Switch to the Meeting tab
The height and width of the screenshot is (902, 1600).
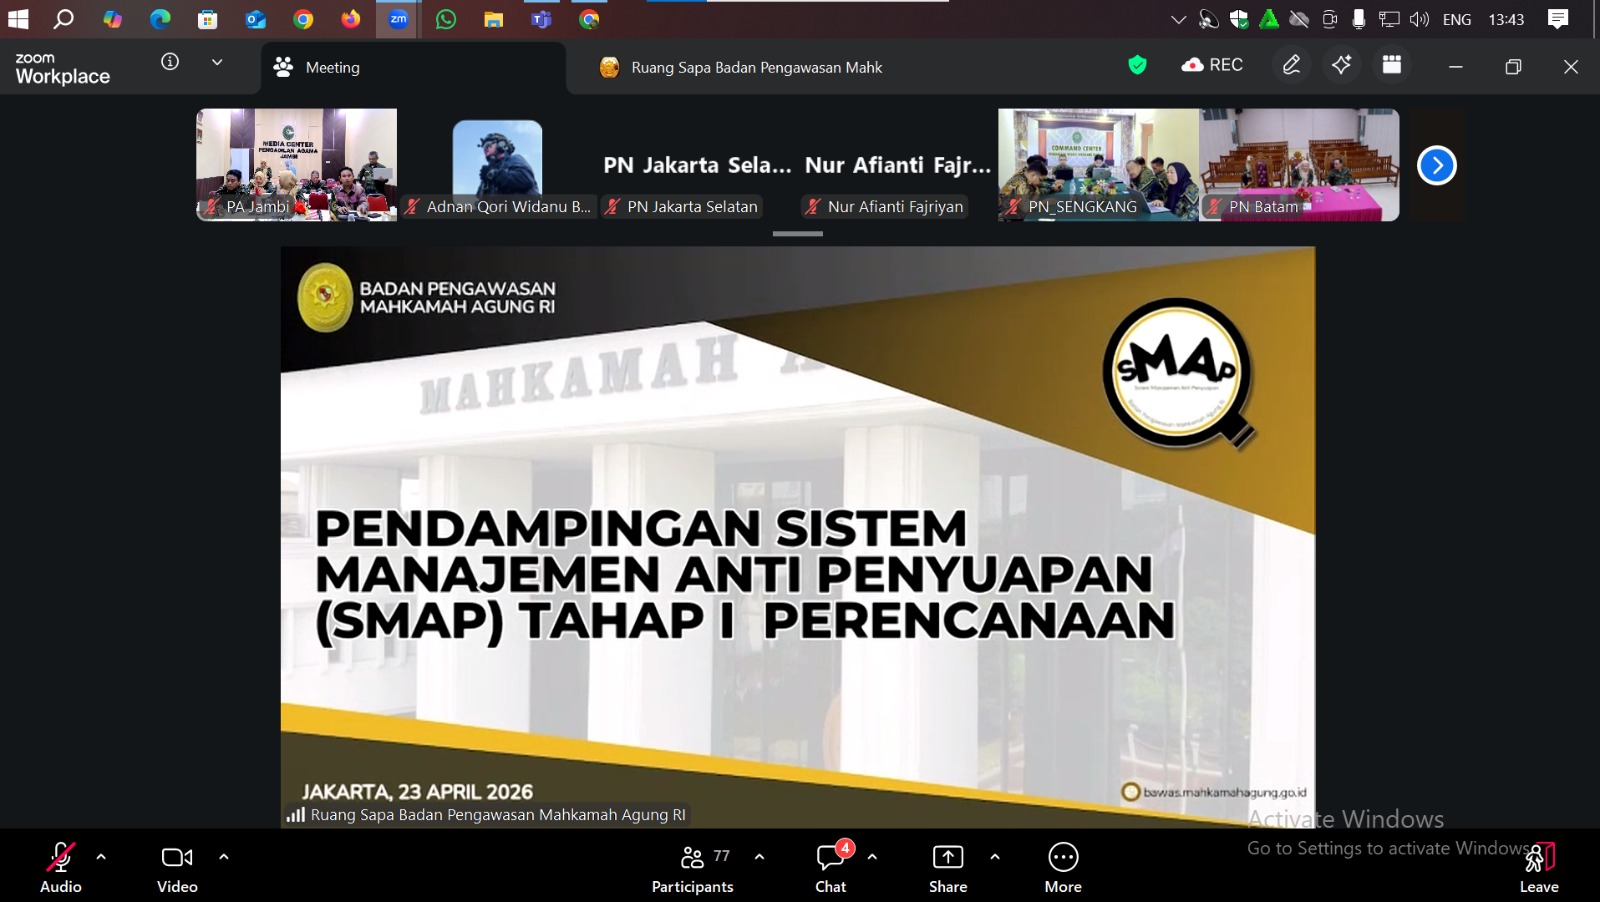(x=413, y=68)
